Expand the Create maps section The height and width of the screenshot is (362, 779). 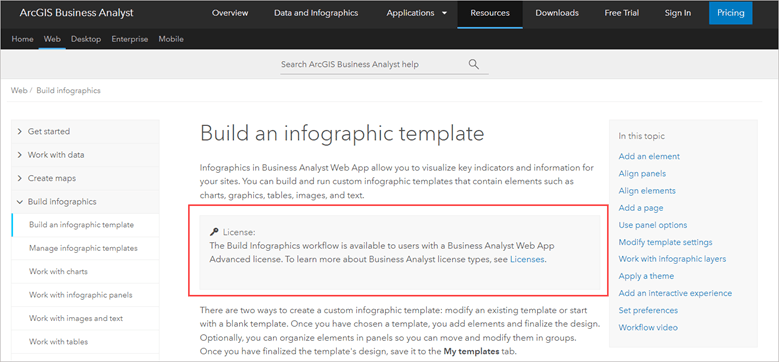(x=85, y=178)
